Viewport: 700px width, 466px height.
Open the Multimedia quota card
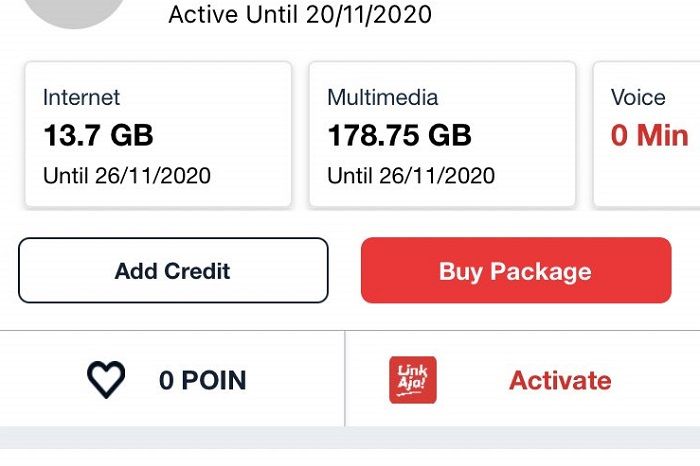[442, 134]
